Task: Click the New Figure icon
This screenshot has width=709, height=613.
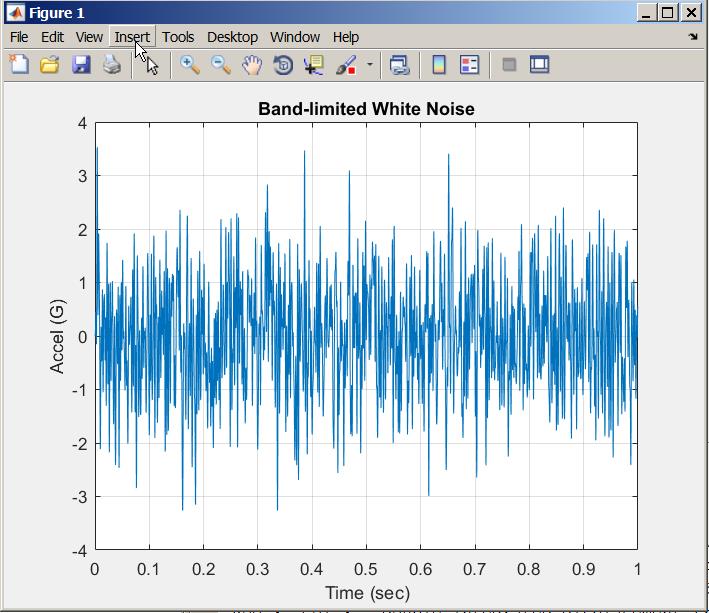Action: (19, 65)
